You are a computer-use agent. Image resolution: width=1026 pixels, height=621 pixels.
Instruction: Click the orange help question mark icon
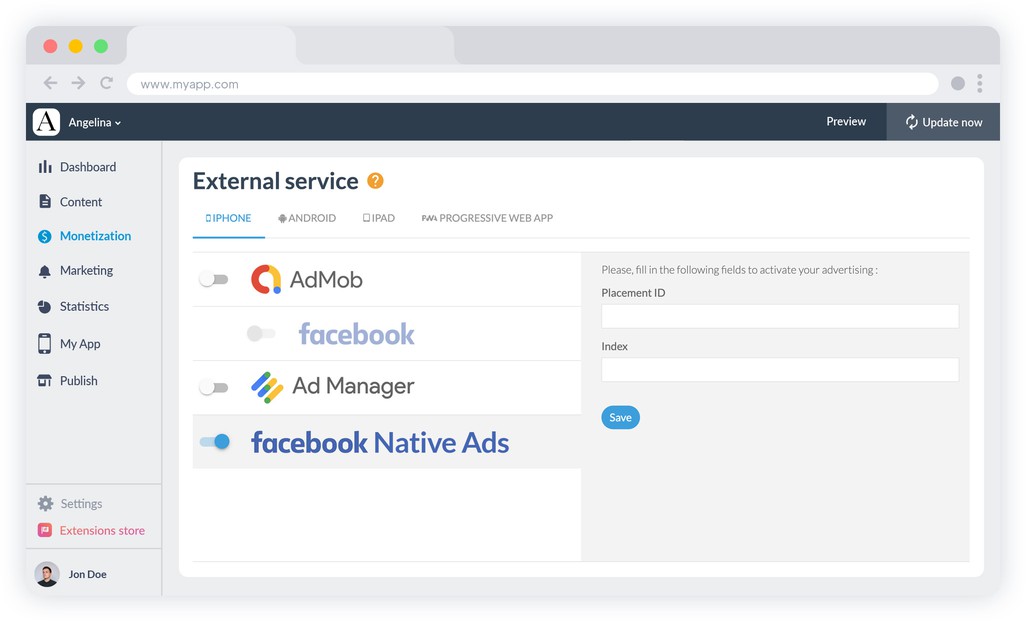coord(375,181)
